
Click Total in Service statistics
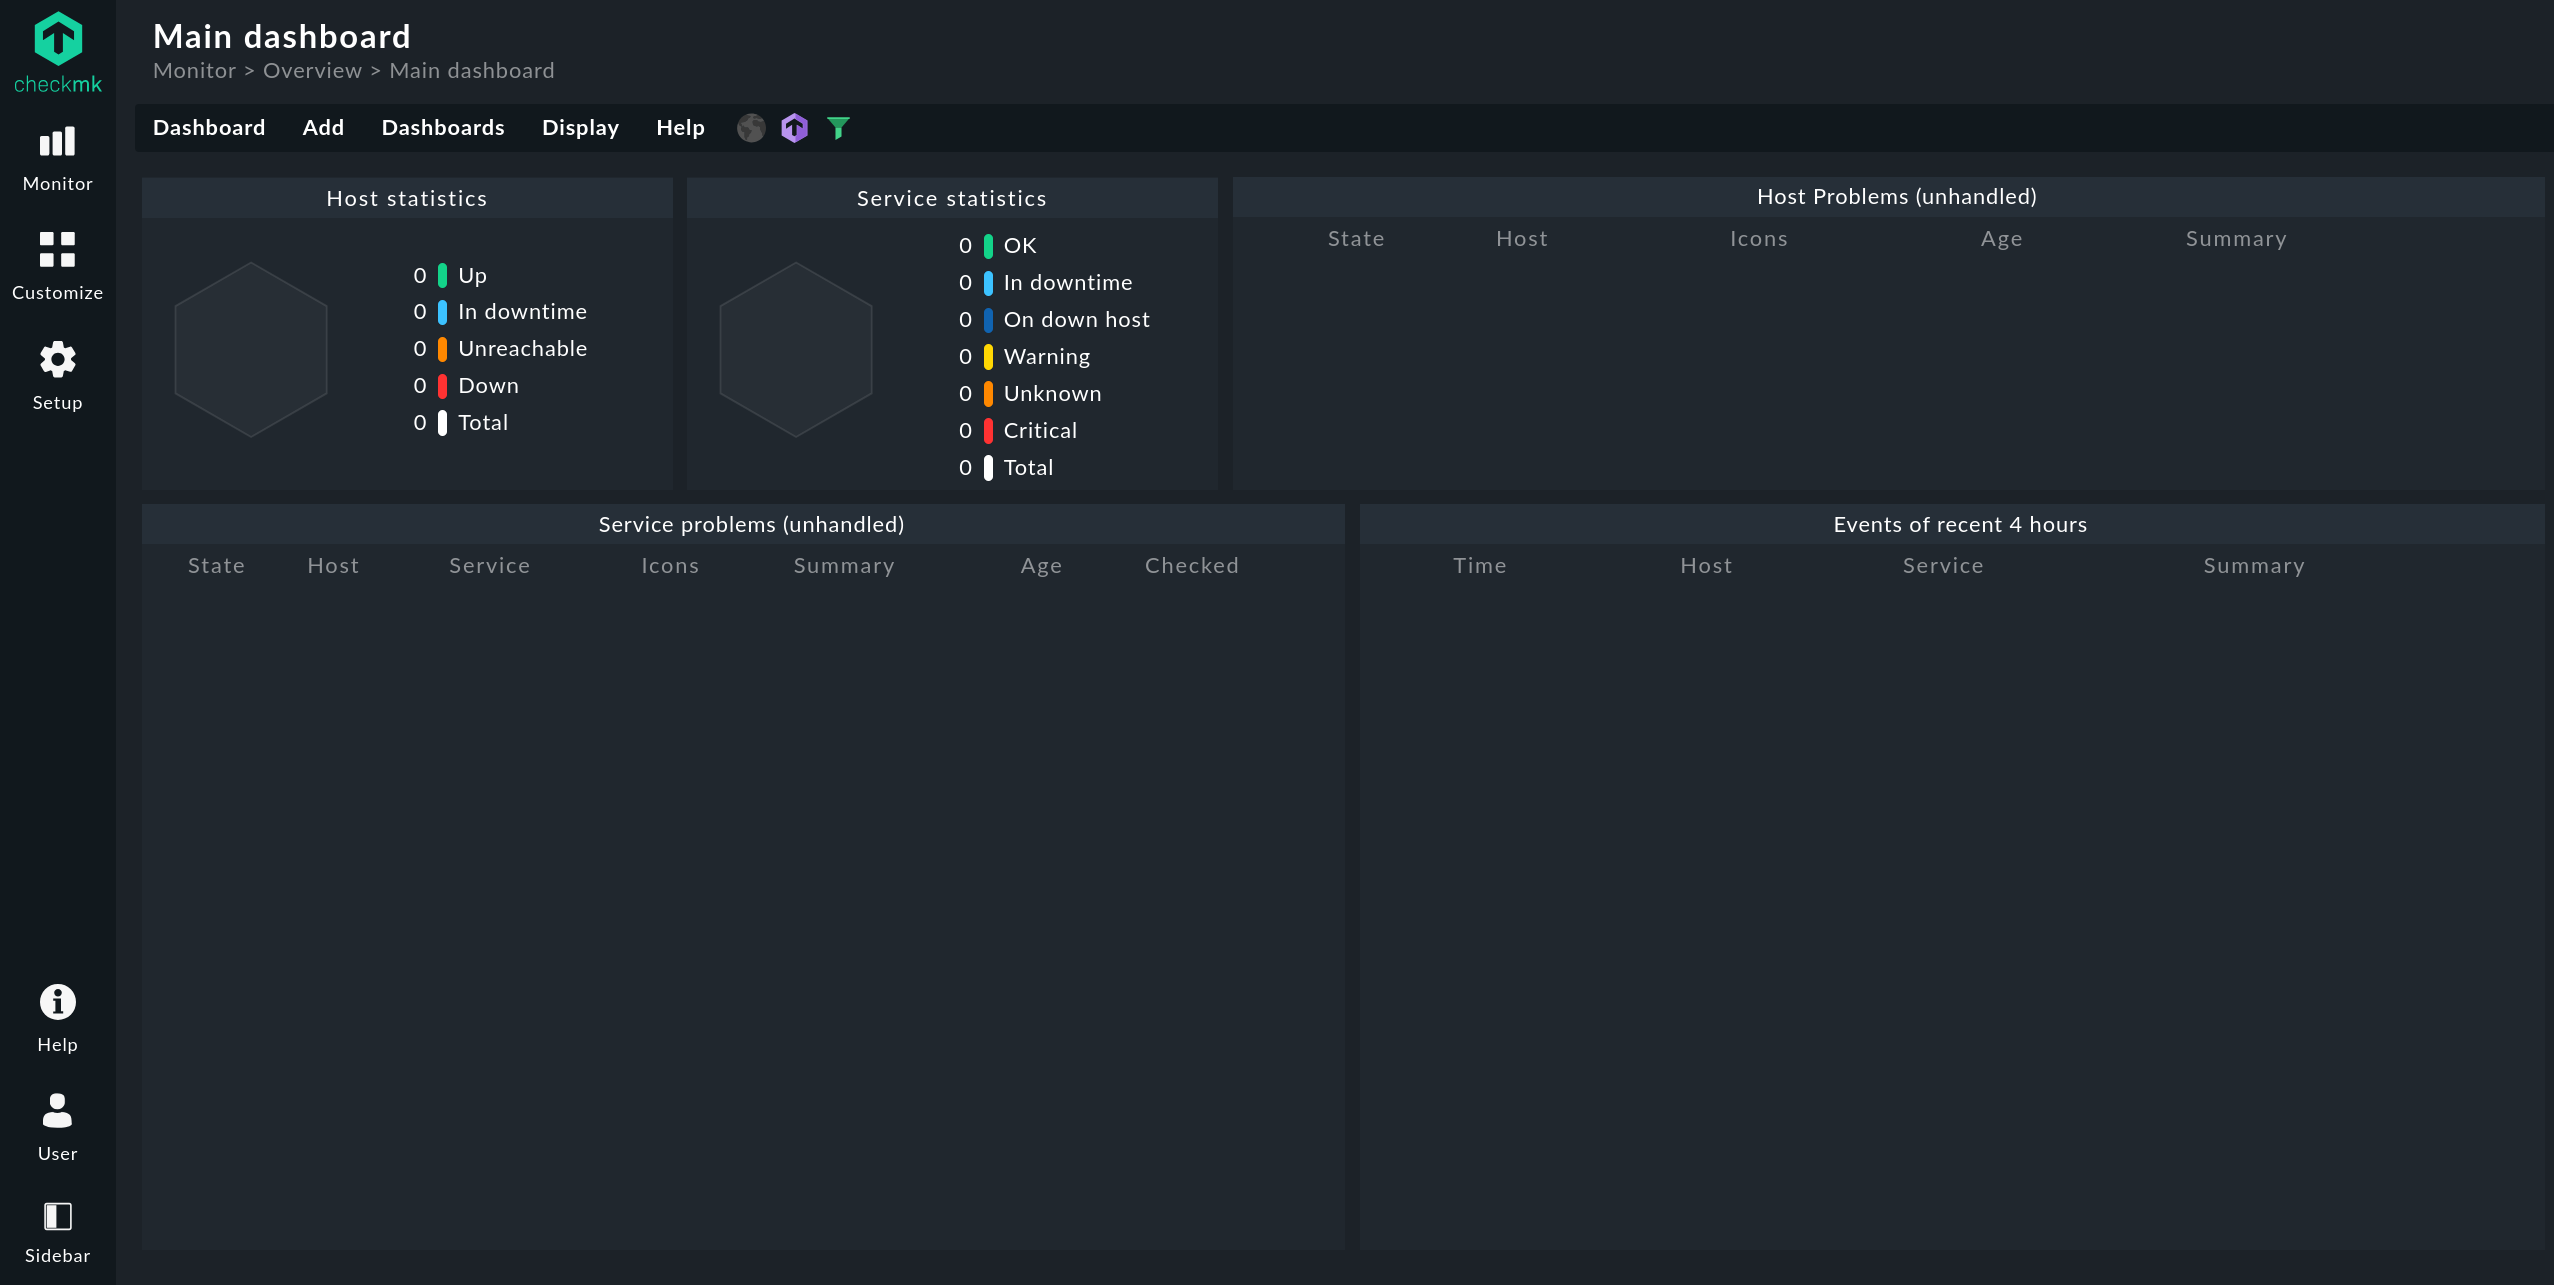click(1028, 468)
